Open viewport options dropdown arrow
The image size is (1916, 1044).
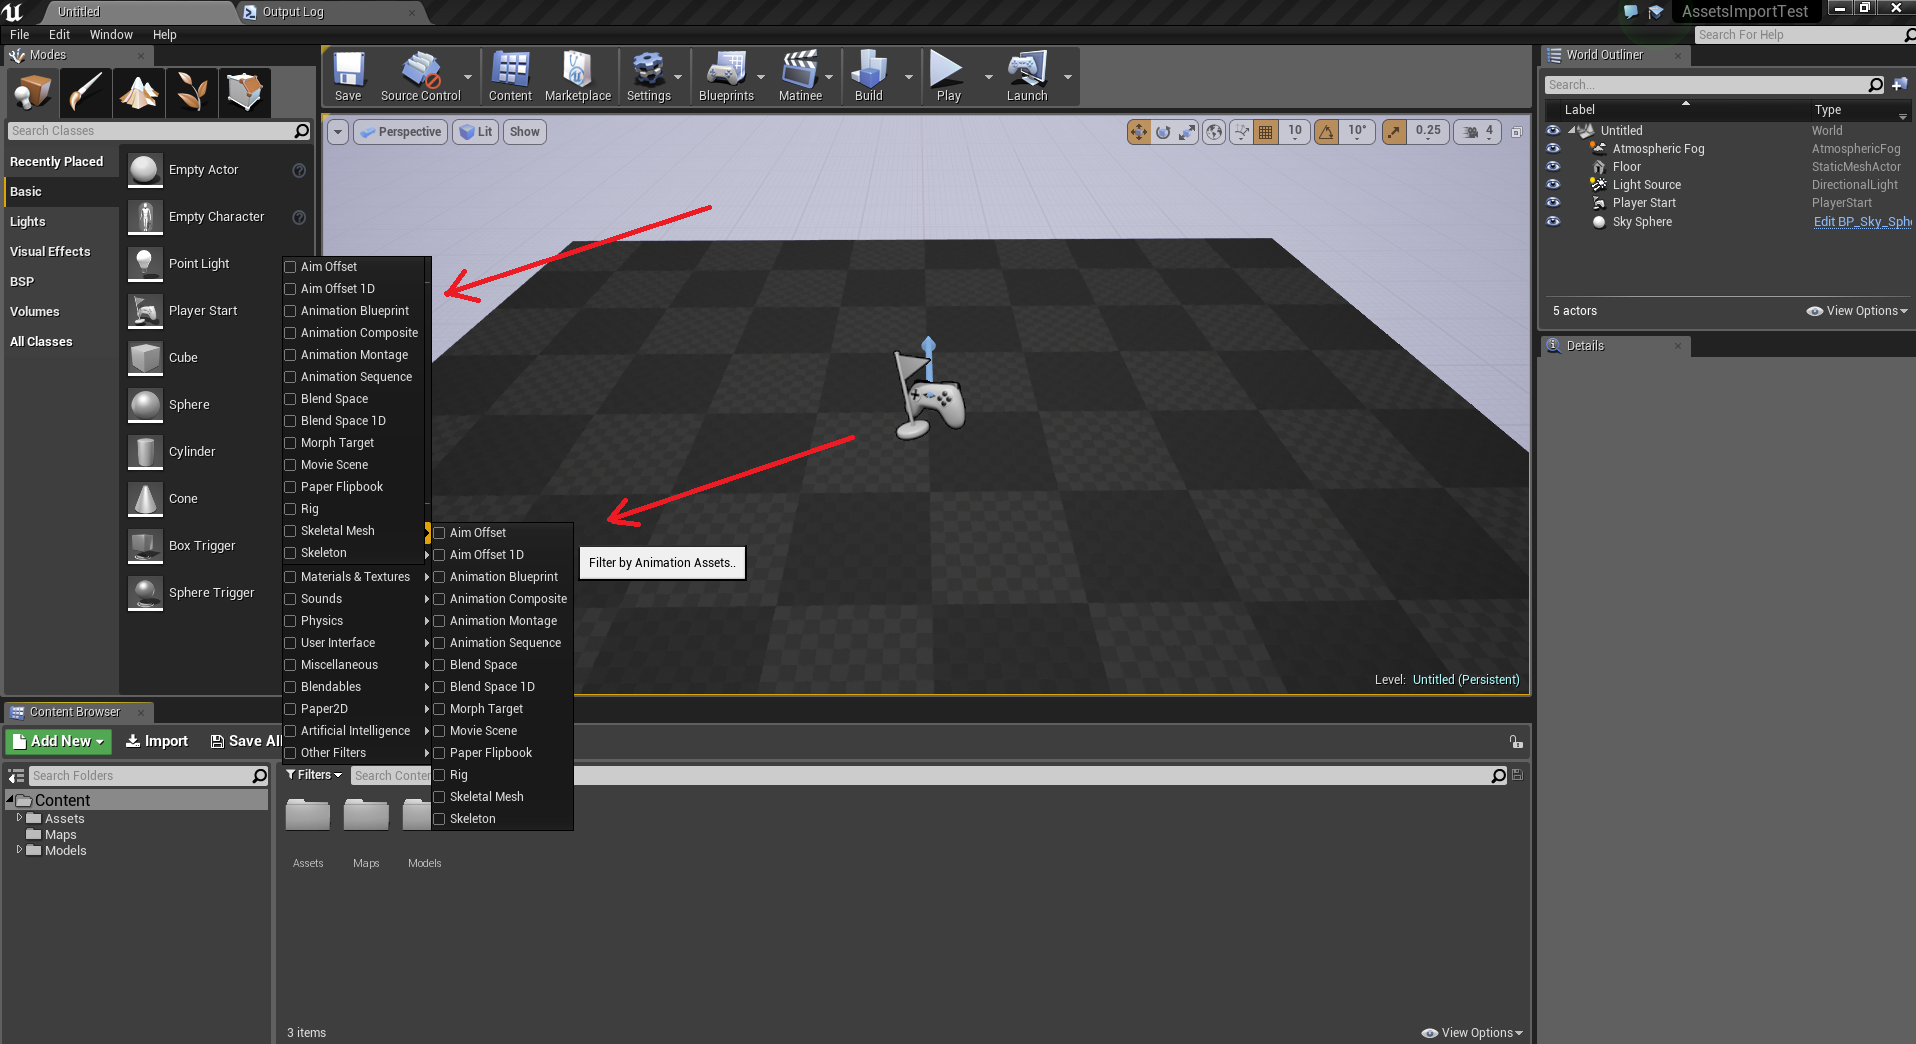tap(338, 132)
